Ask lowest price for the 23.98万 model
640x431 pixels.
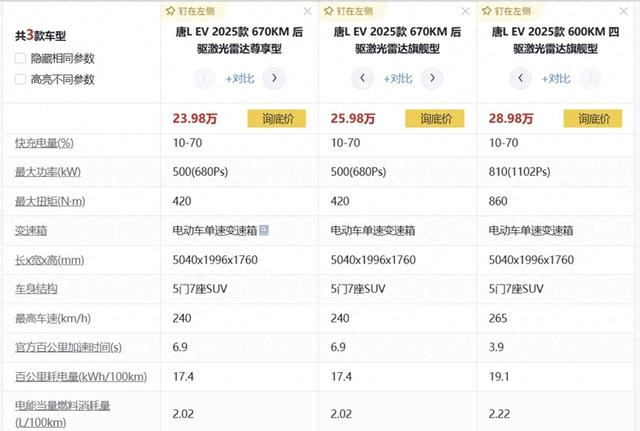277,118
